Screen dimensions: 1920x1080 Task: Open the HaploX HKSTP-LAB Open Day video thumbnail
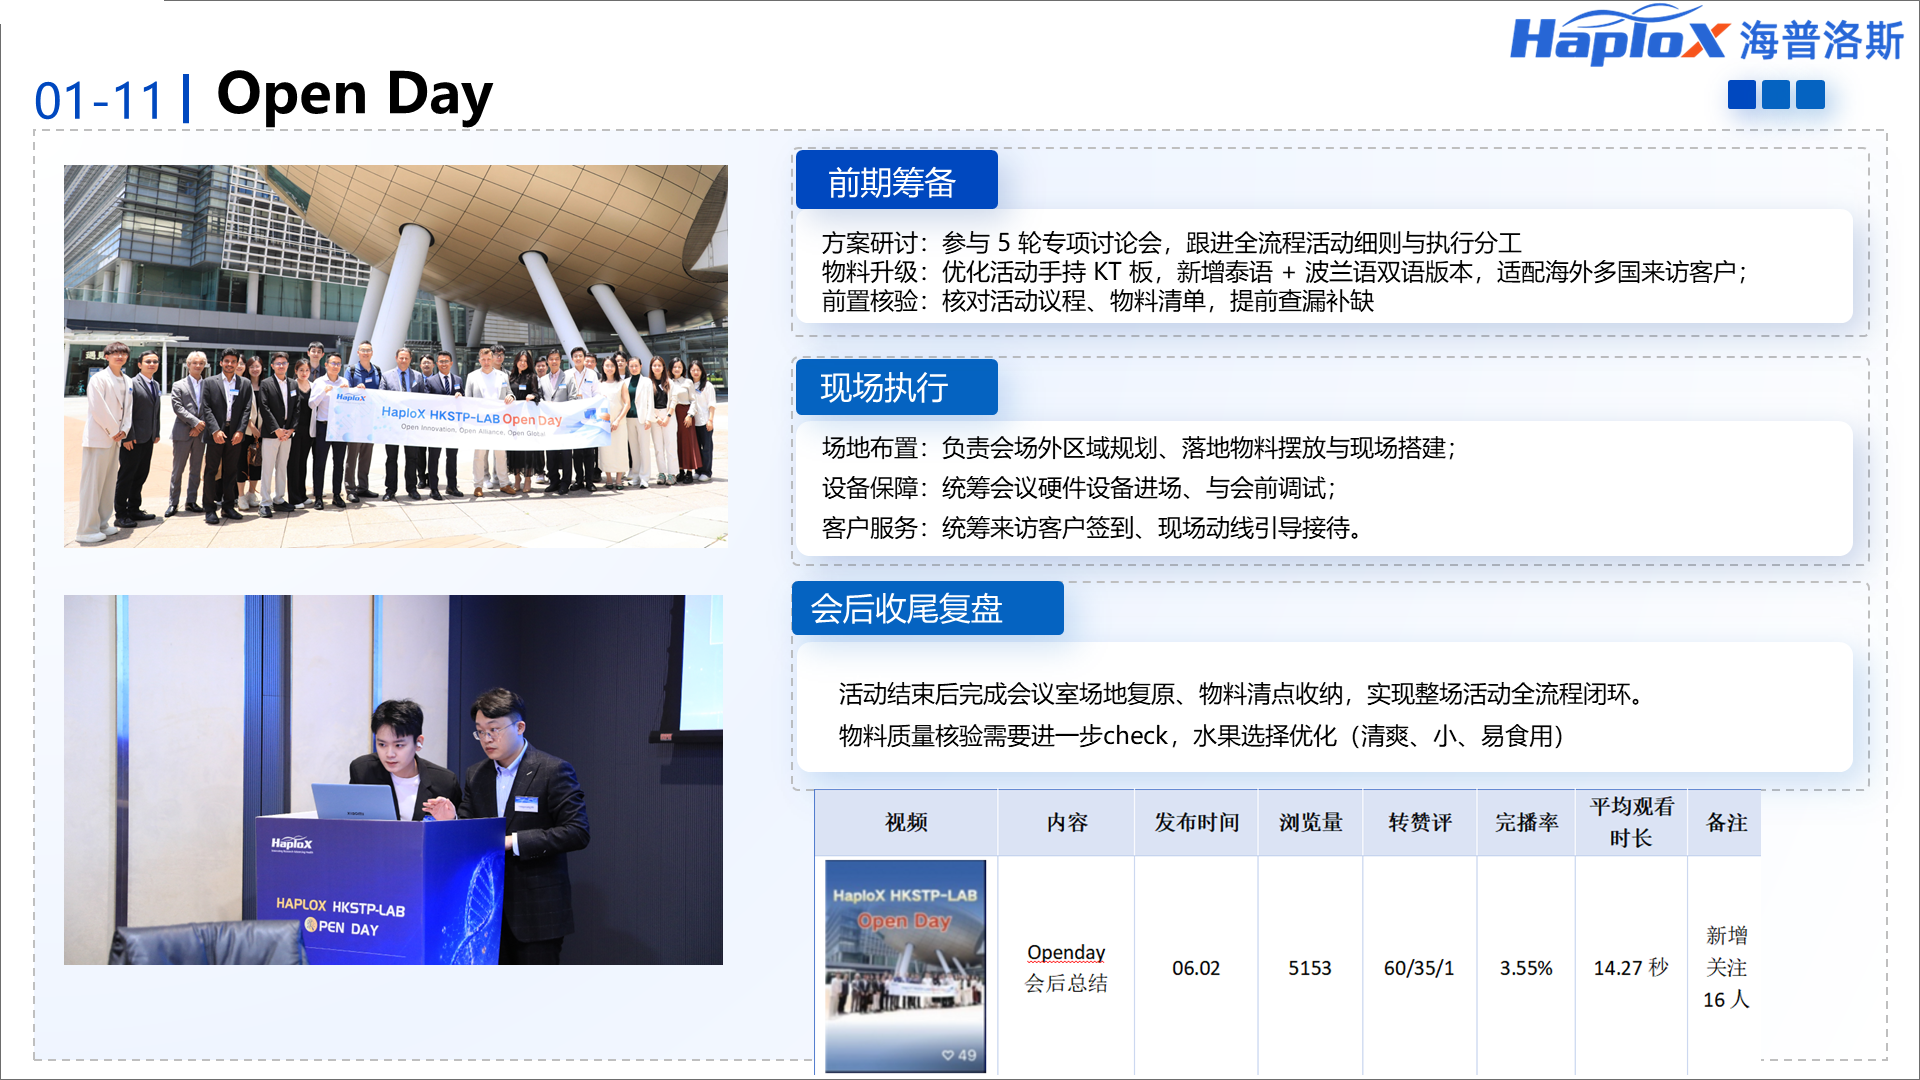pos(906,966)
